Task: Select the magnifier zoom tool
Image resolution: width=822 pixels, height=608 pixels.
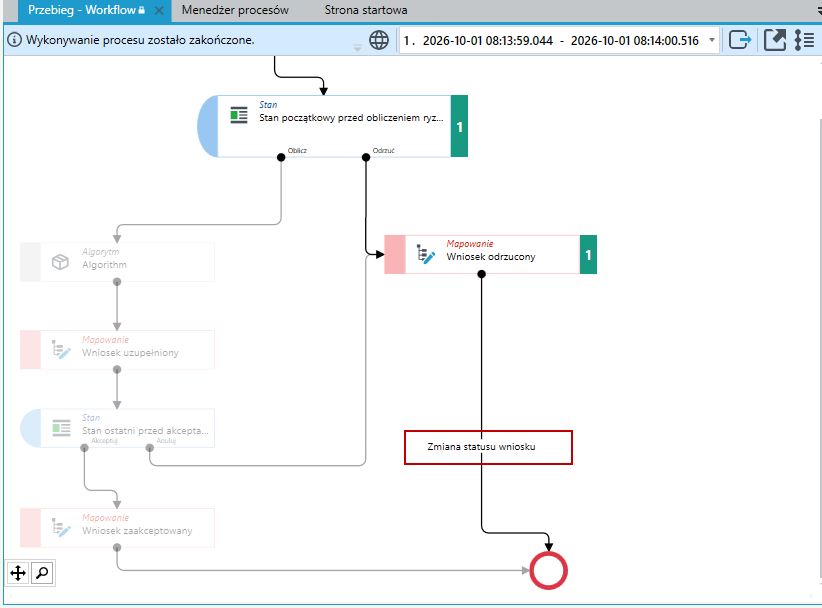Action: 42,573
